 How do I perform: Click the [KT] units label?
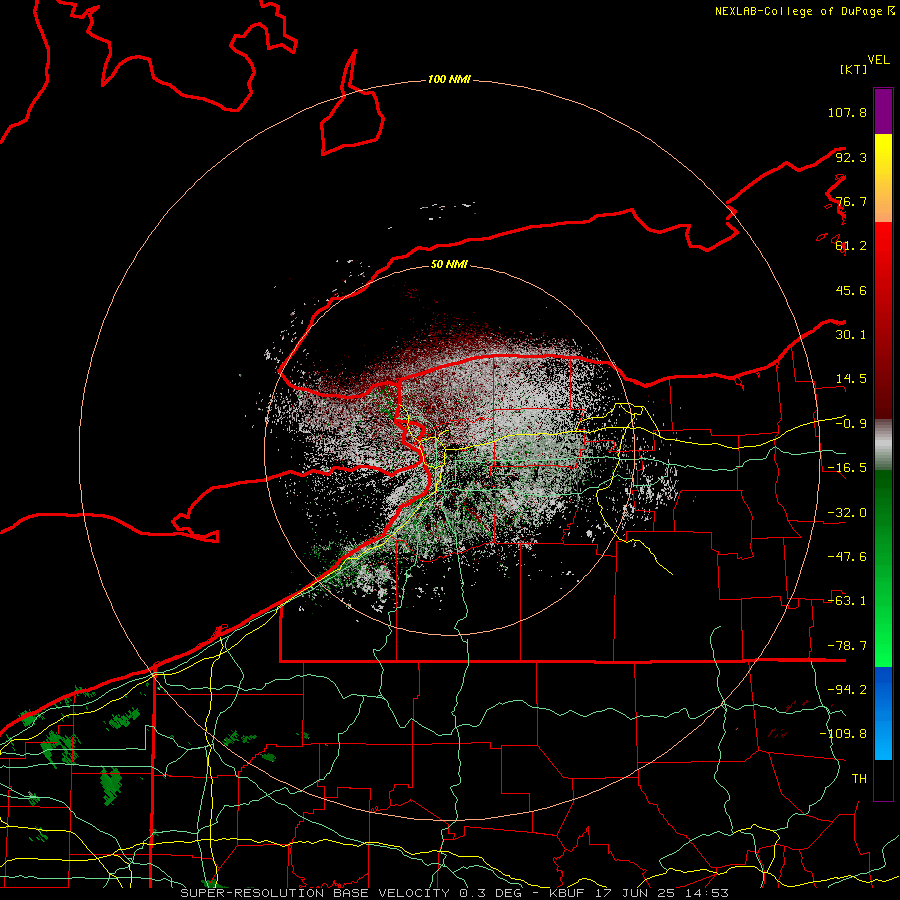pyautogui.click(x=853, y=69)
